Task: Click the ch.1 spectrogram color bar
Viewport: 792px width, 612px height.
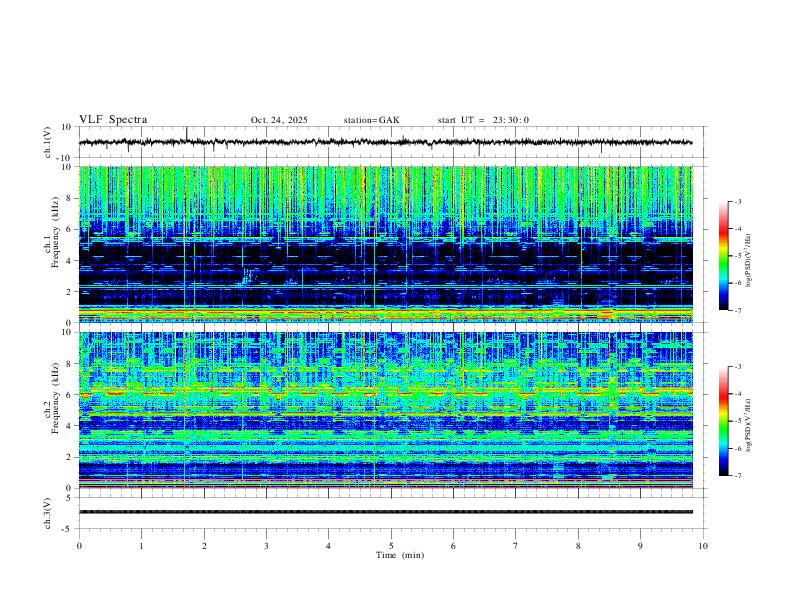Action: (x=723, y=256)
